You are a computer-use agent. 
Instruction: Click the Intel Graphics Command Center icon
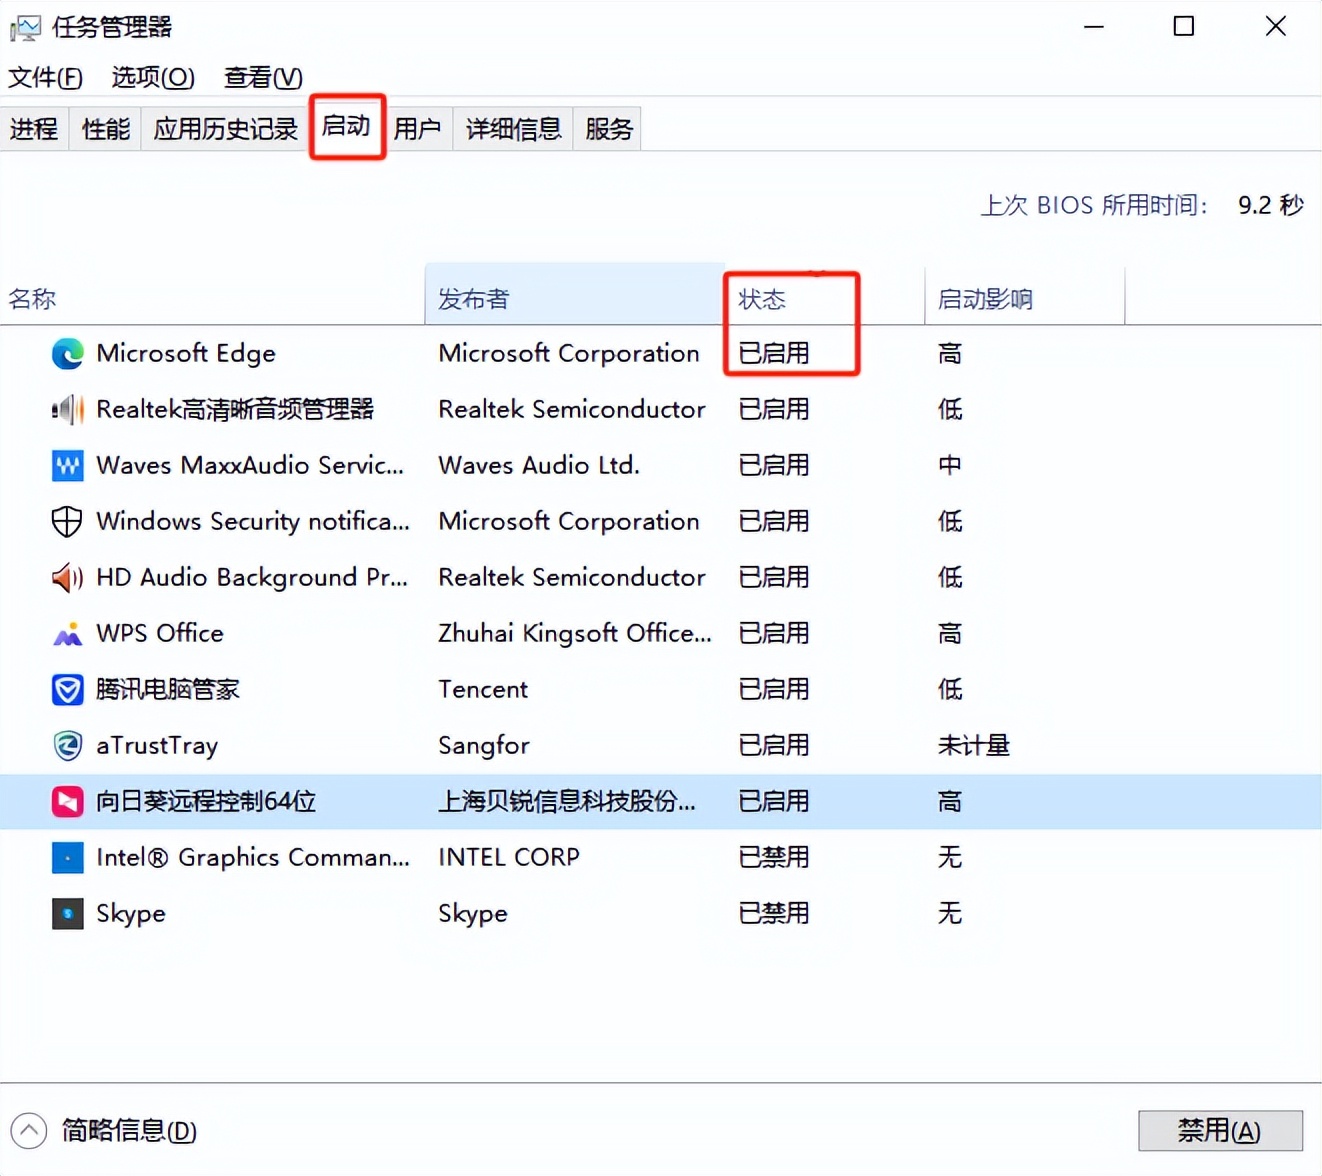(67, 857)
